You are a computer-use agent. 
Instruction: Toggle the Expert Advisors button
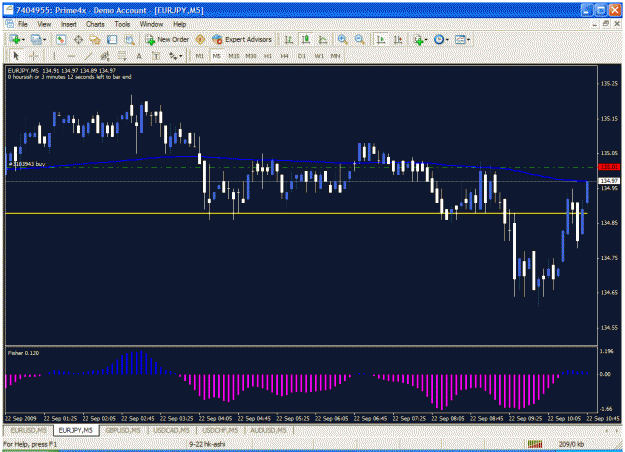pos(242,39)
